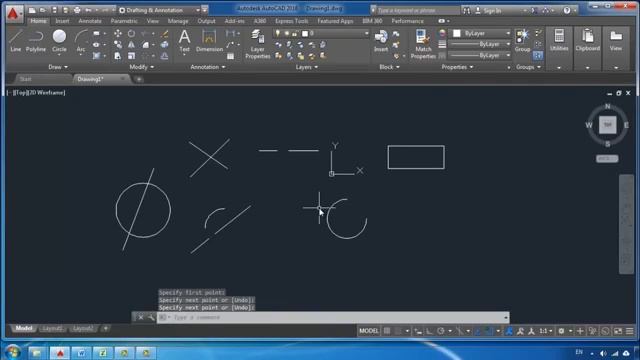The height and width of the screenshot is (360, 640).
Task: Expand the Draw panel
Action: pos(58,67)
